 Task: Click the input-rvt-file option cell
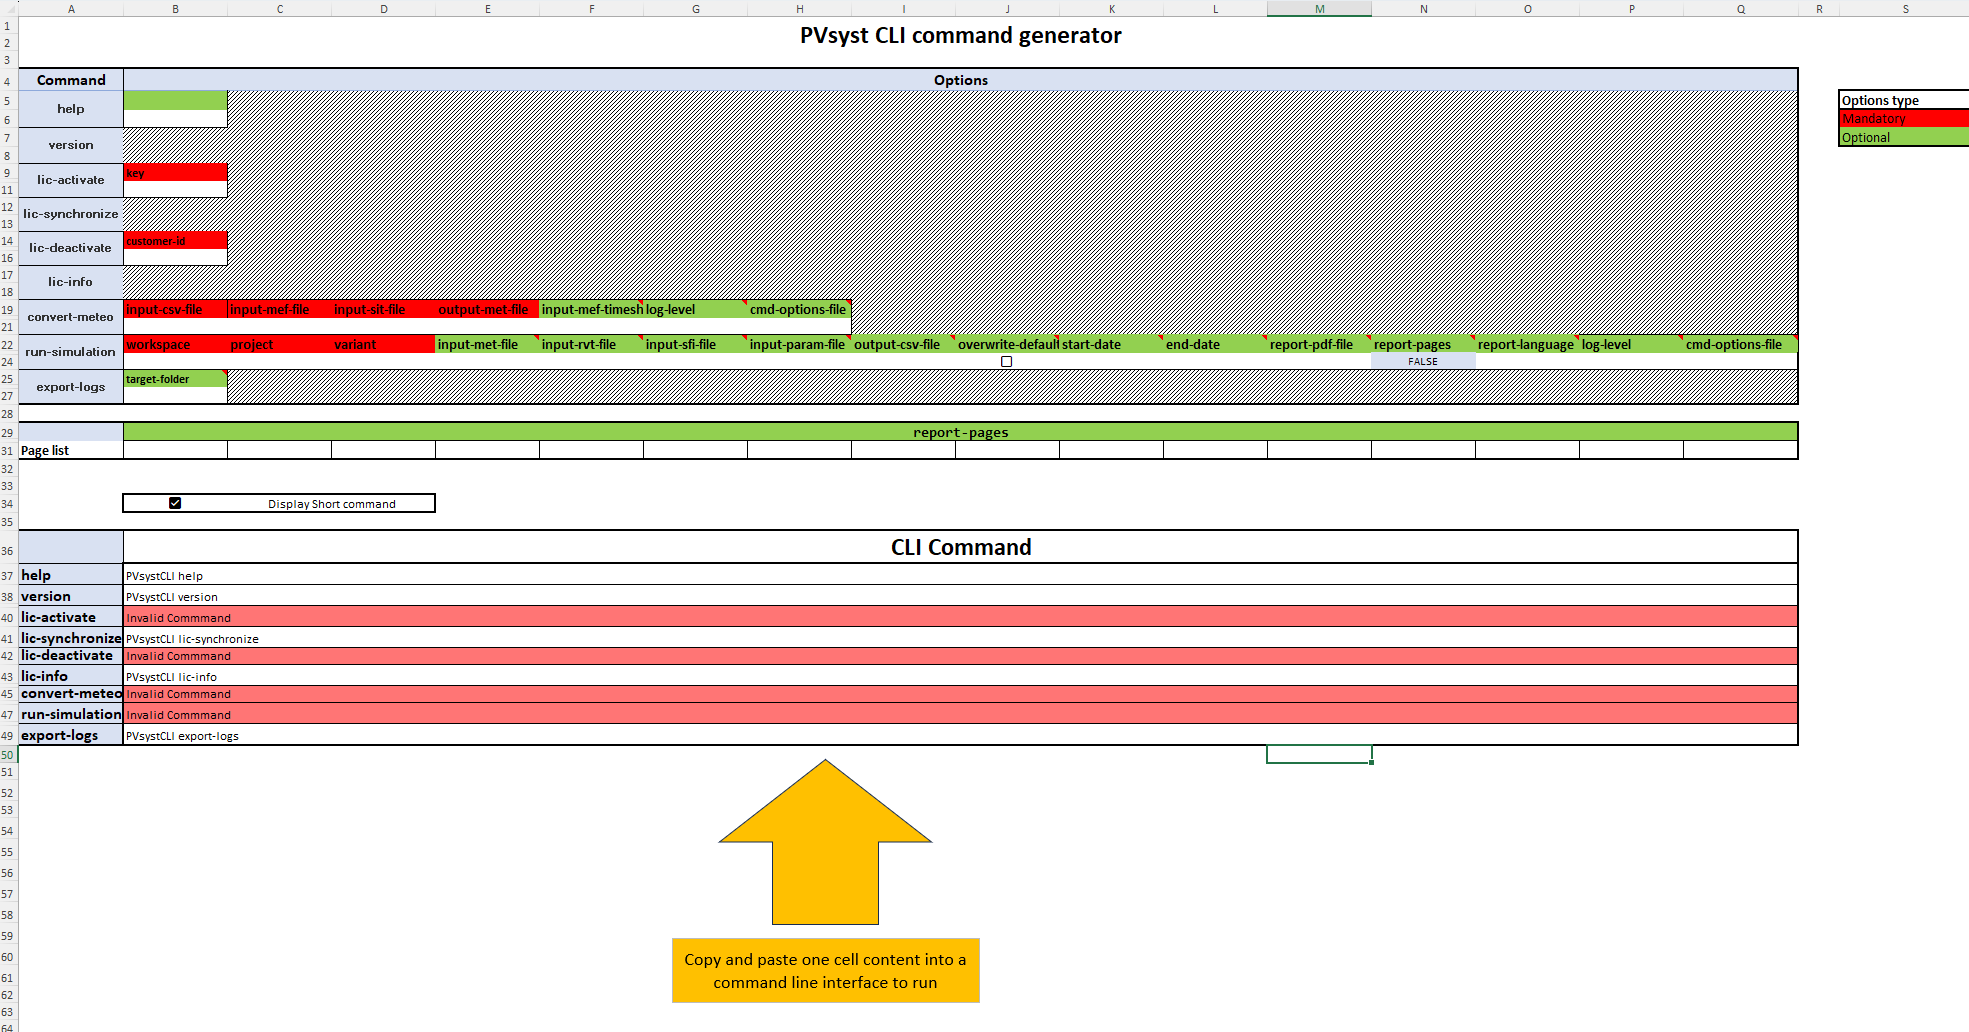(591, 344)
